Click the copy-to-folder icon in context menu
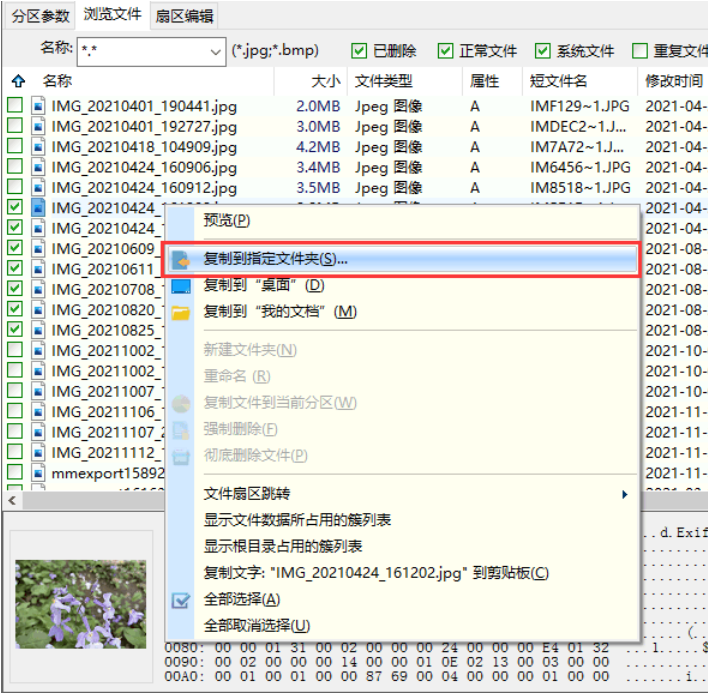The width and height of the screenshot is (708, 696). pyautogui.click(x=181, y=260)
